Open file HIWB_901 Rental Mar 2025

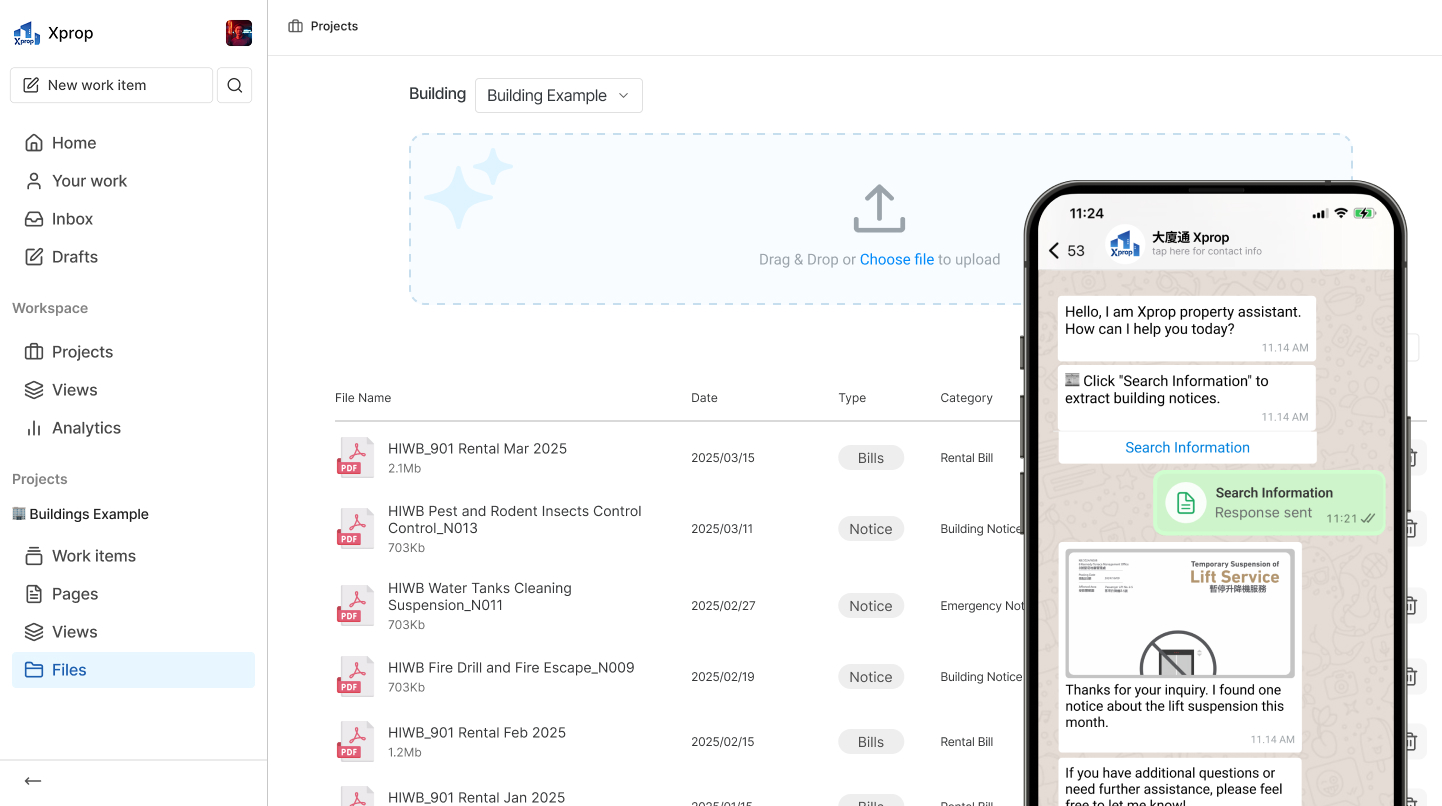pos(477,449)
